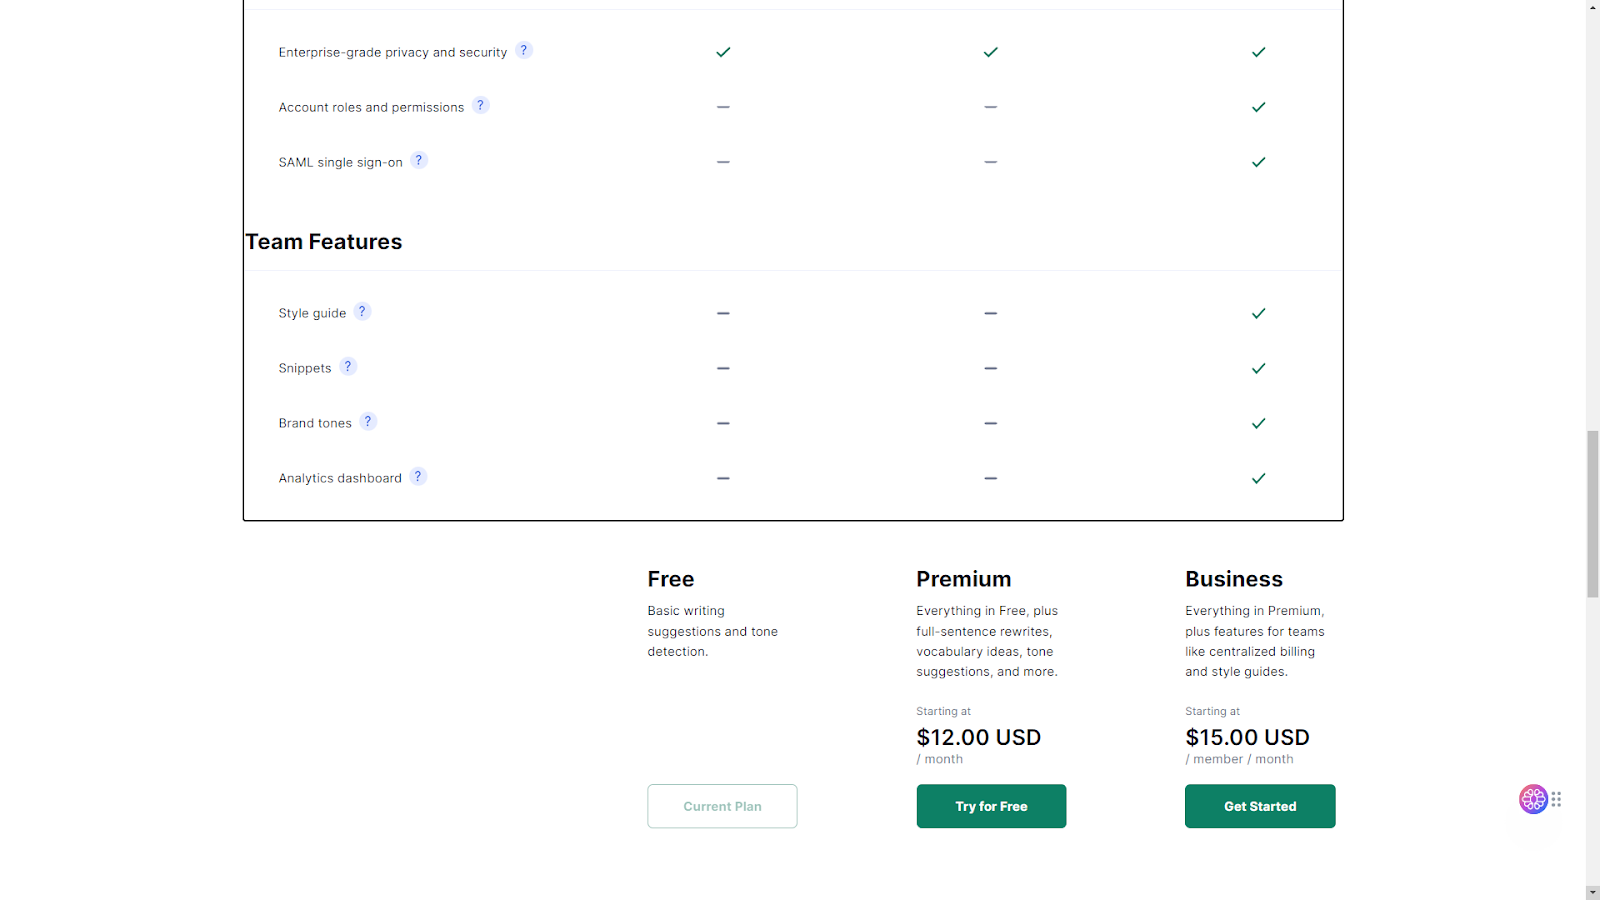Click the Premium checkmark for Enterprise-grade privacy
This screenshot has width=1600, height=900.
[x=991, y=52]
